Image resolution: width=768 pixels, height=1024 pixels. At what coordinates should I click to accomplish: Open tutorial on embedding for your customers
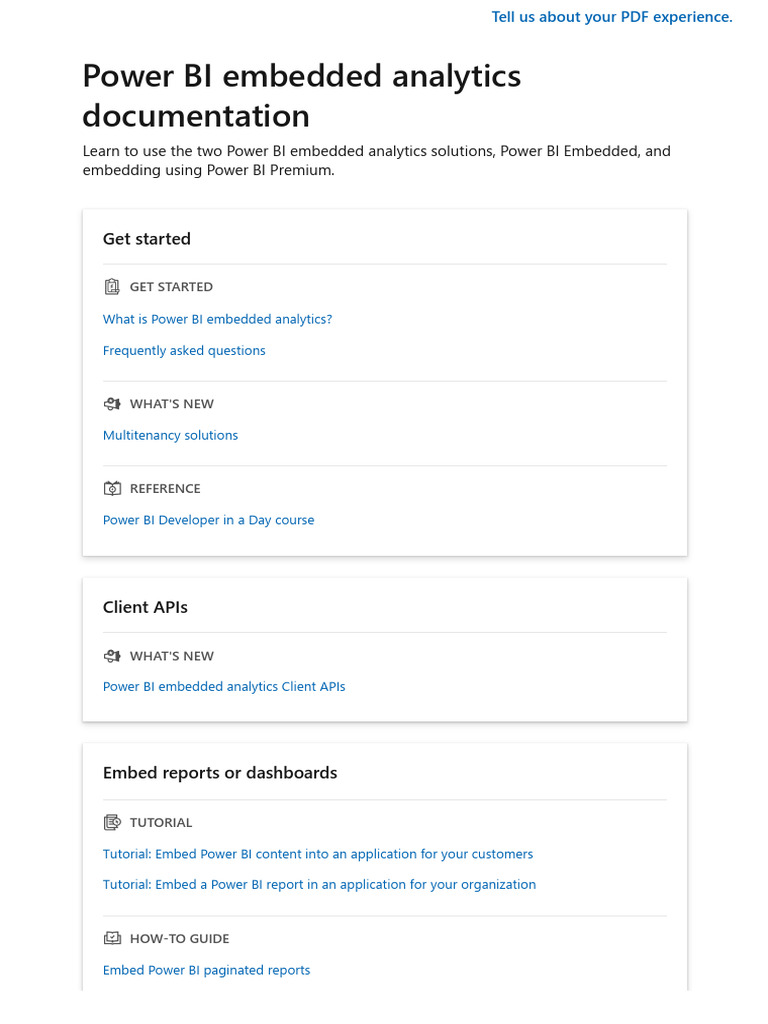[x=318, y=854]
